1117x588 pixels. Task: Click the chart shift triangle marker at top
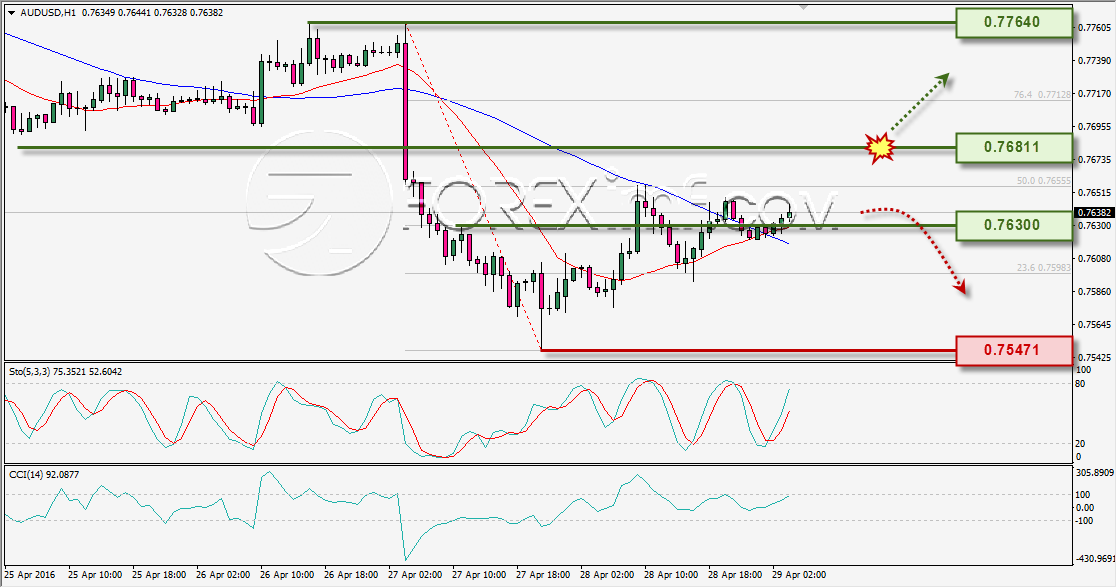[804, 6]
